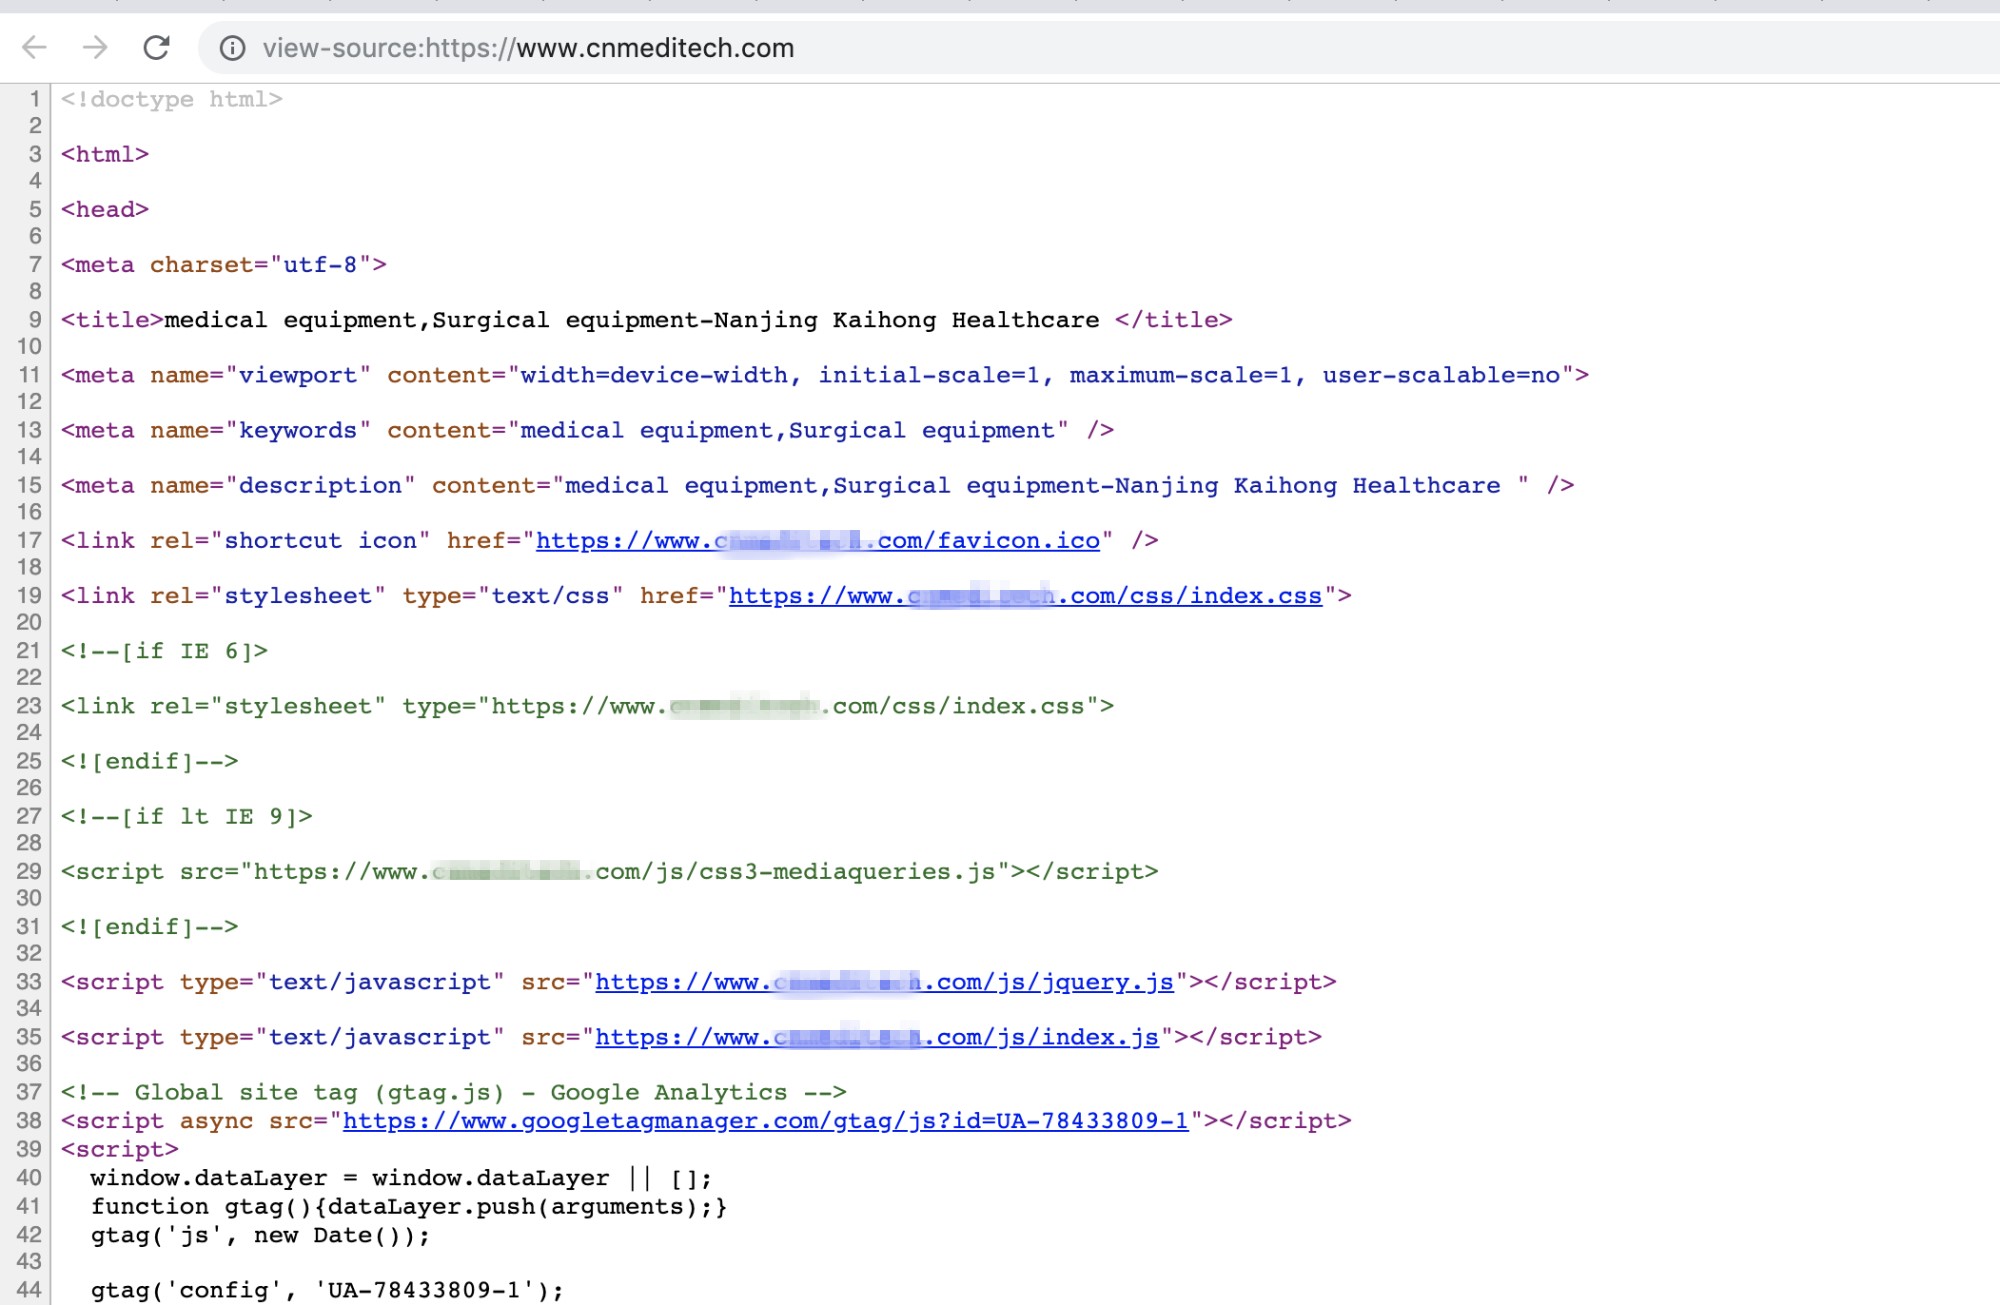Click the title tag text line
Viewport: 2000px width, 1305px height.
point(646,320)
